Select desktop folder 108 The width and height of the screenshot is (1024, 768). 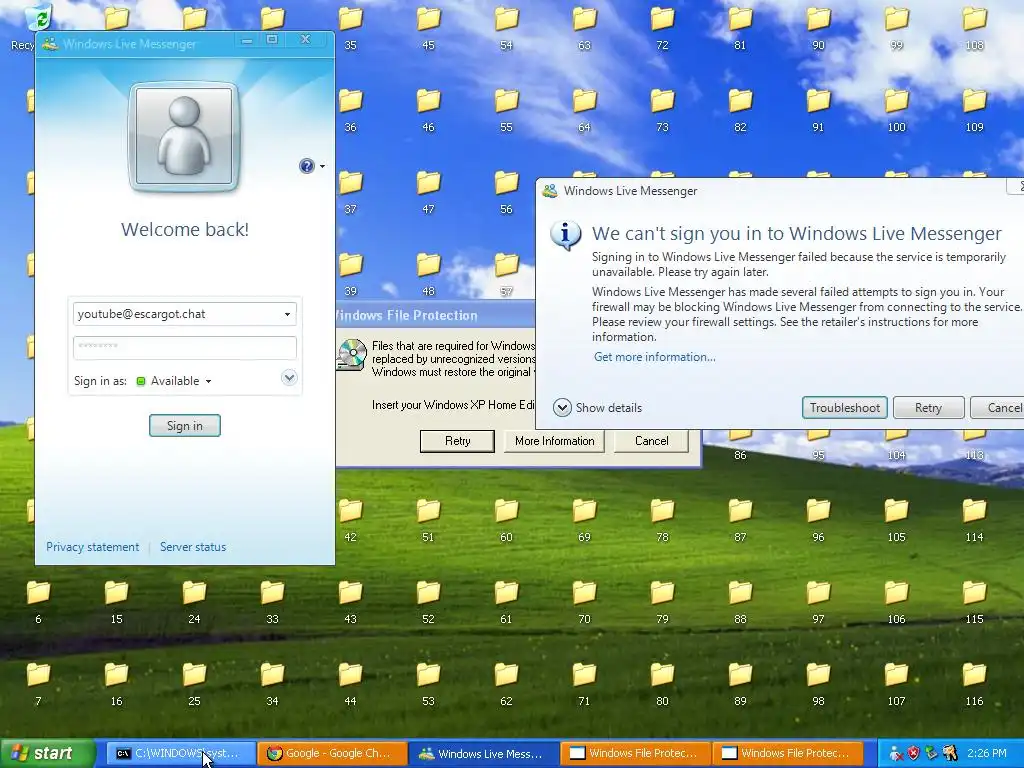(974, 28)
